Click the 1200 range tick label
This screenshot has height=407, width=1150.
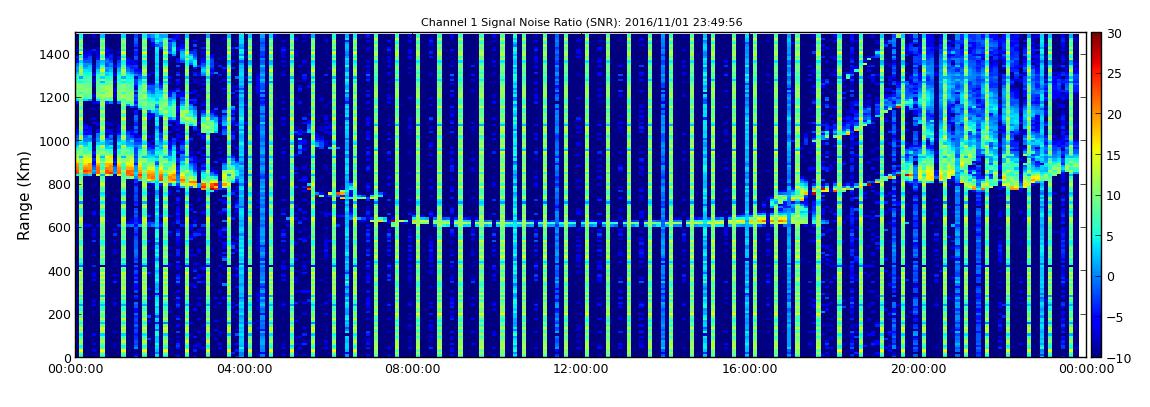coord(55,98)
